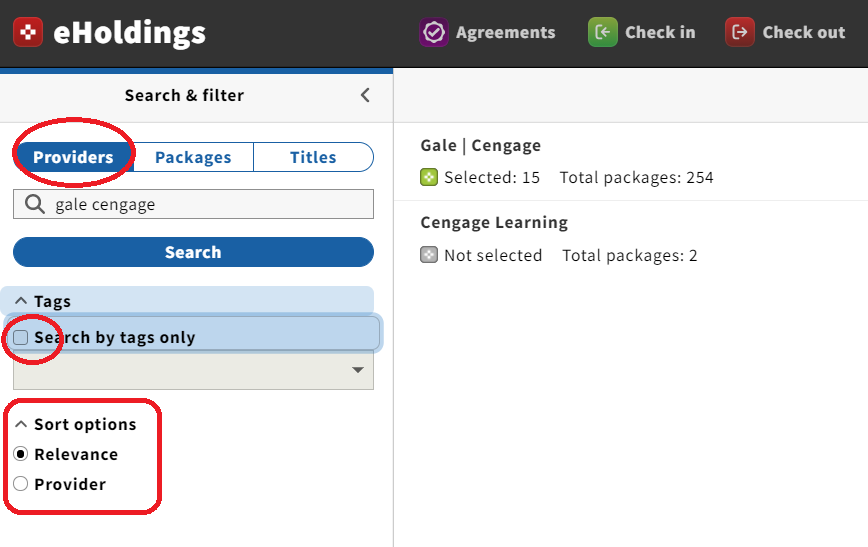
Task: Click the Check in label in header
Action: pyautogui.click(x=660, y=32)
